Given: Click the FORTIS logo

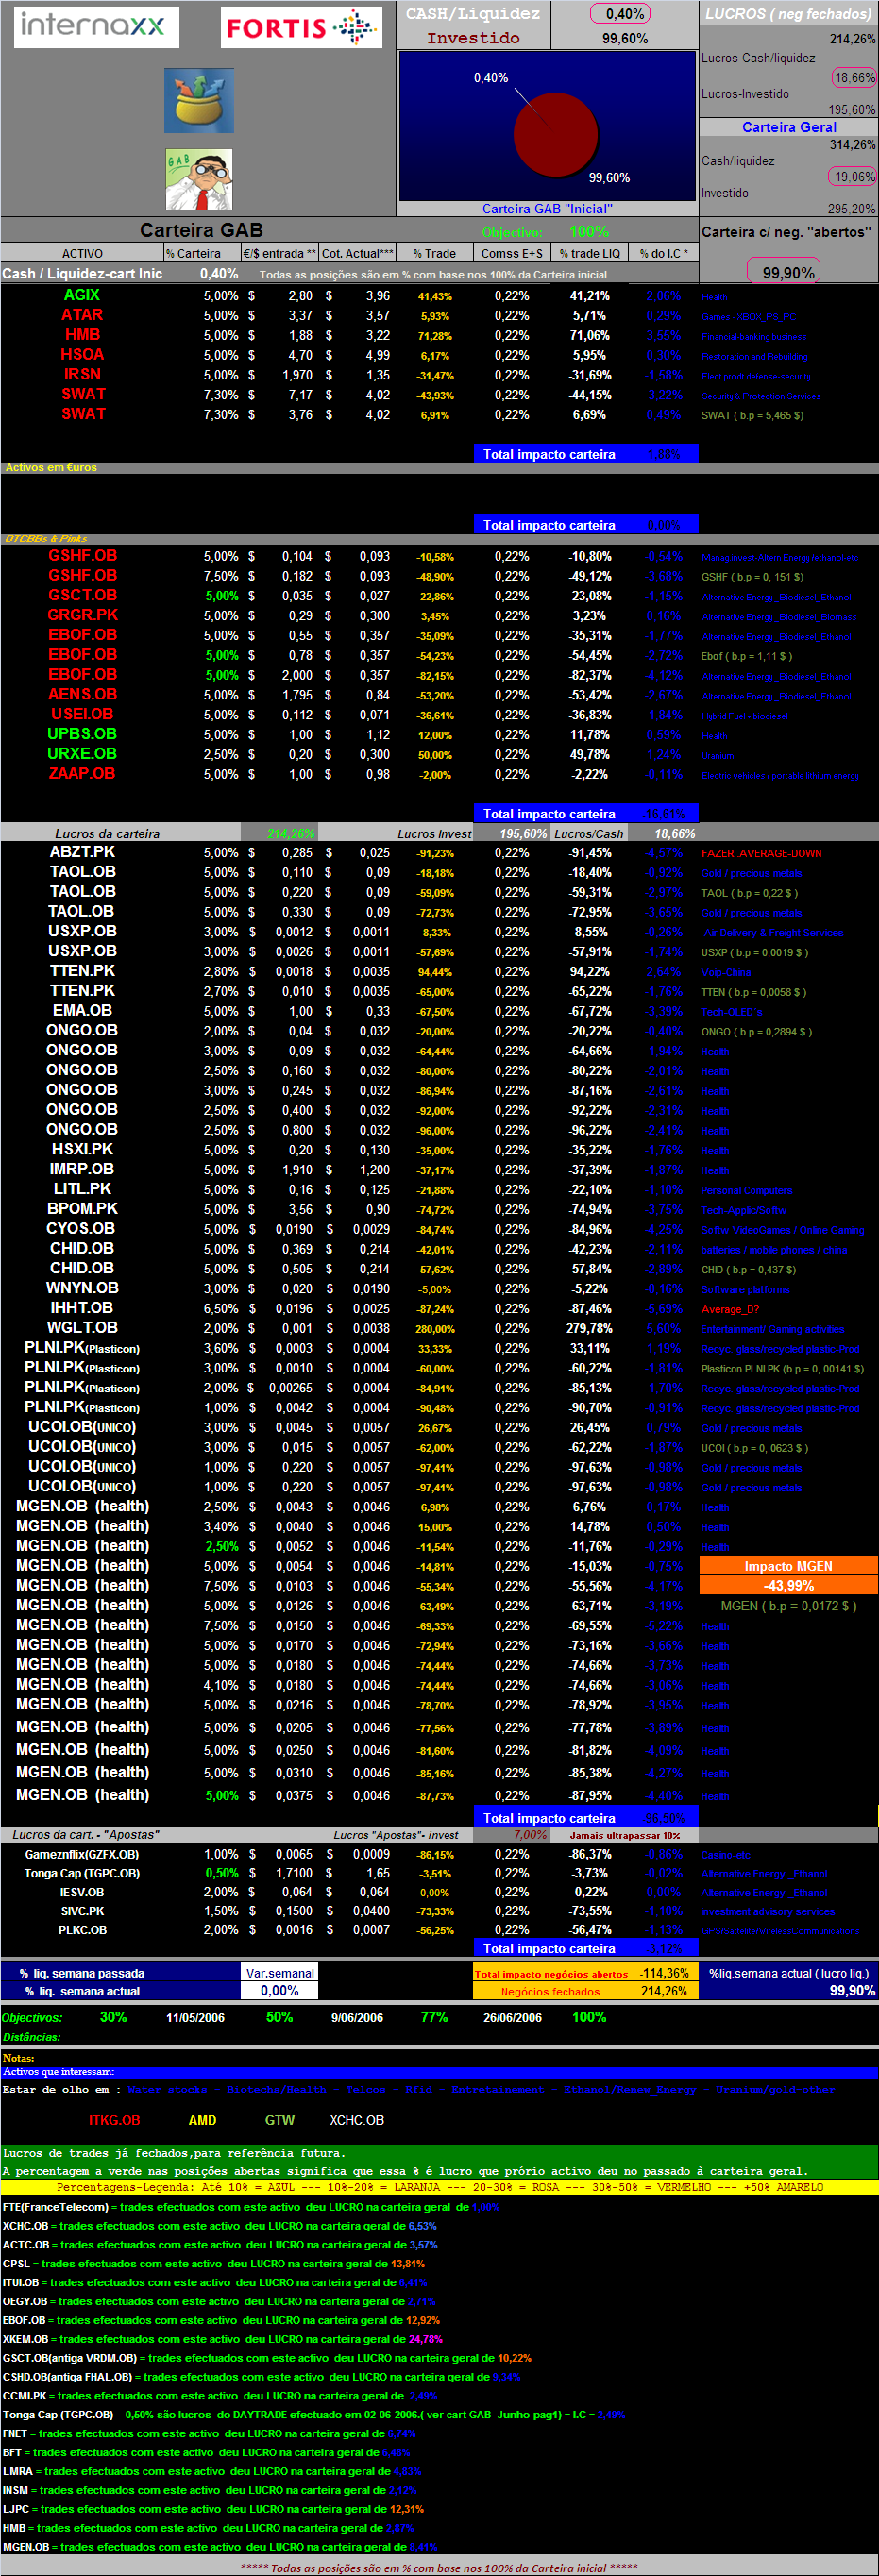Looking at the screenshot, I should click(x=301, y=28).
